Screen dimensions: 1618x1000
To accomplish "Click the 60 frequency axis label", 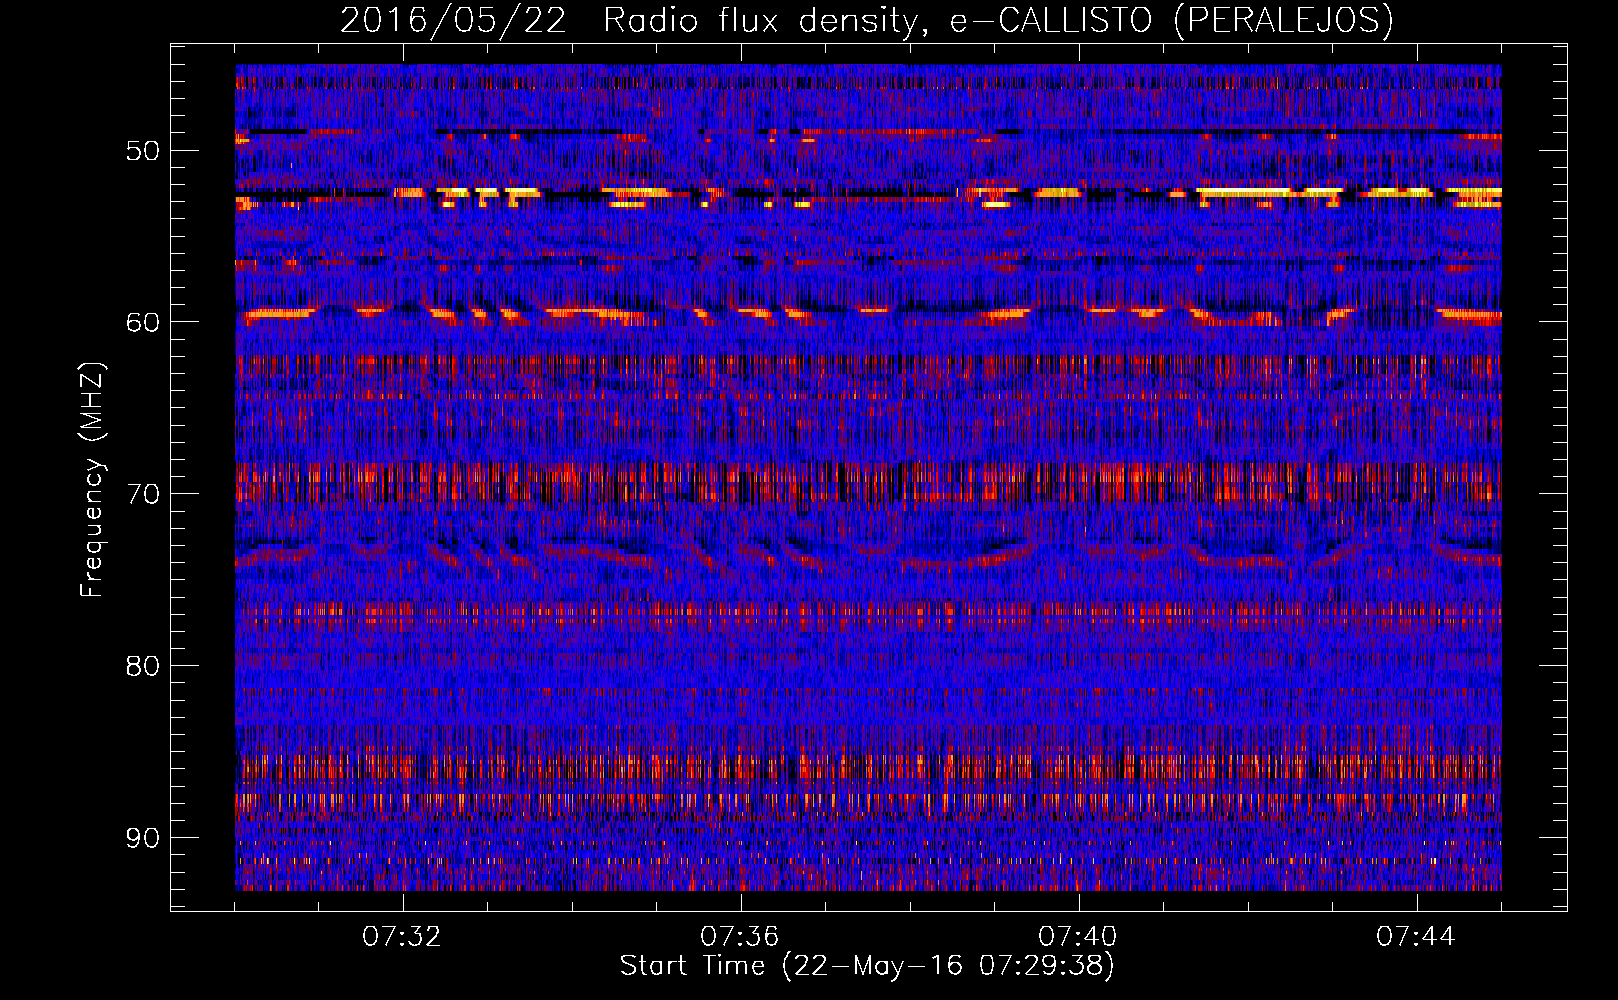I will pyautogui.click(x=142, y=321).
